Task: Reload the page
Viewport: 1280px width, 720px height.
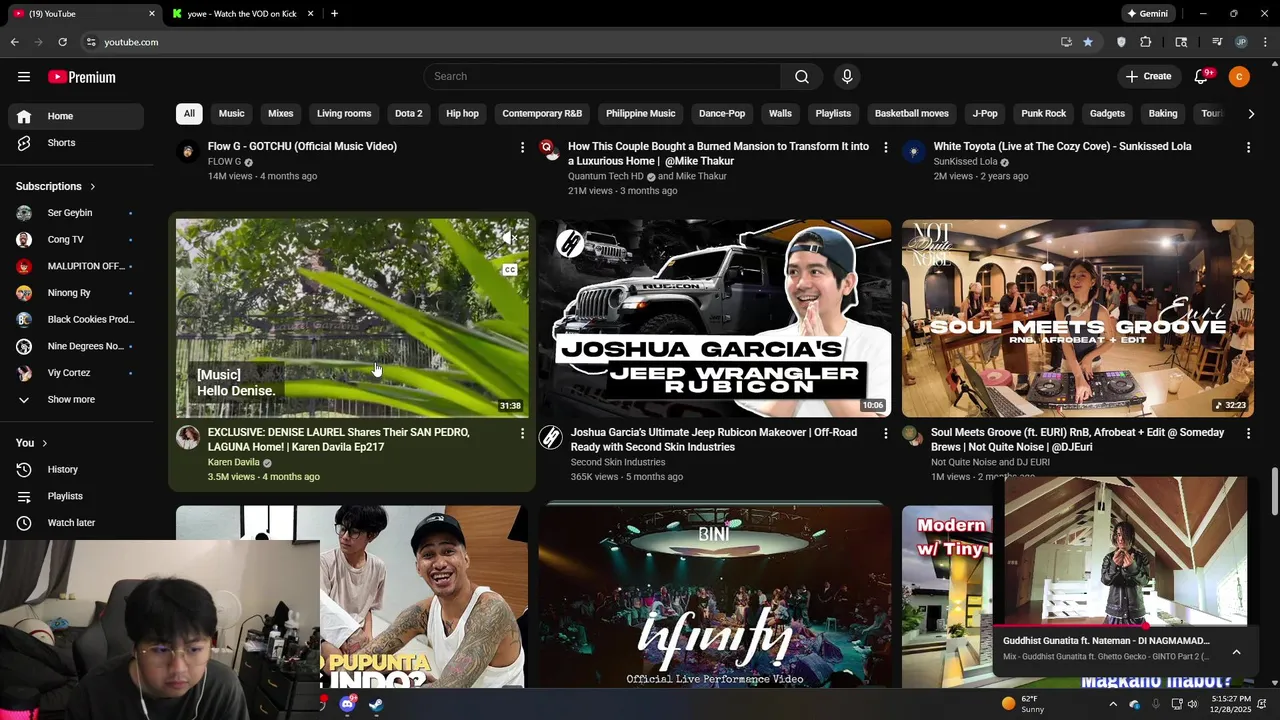Action: 62,42
